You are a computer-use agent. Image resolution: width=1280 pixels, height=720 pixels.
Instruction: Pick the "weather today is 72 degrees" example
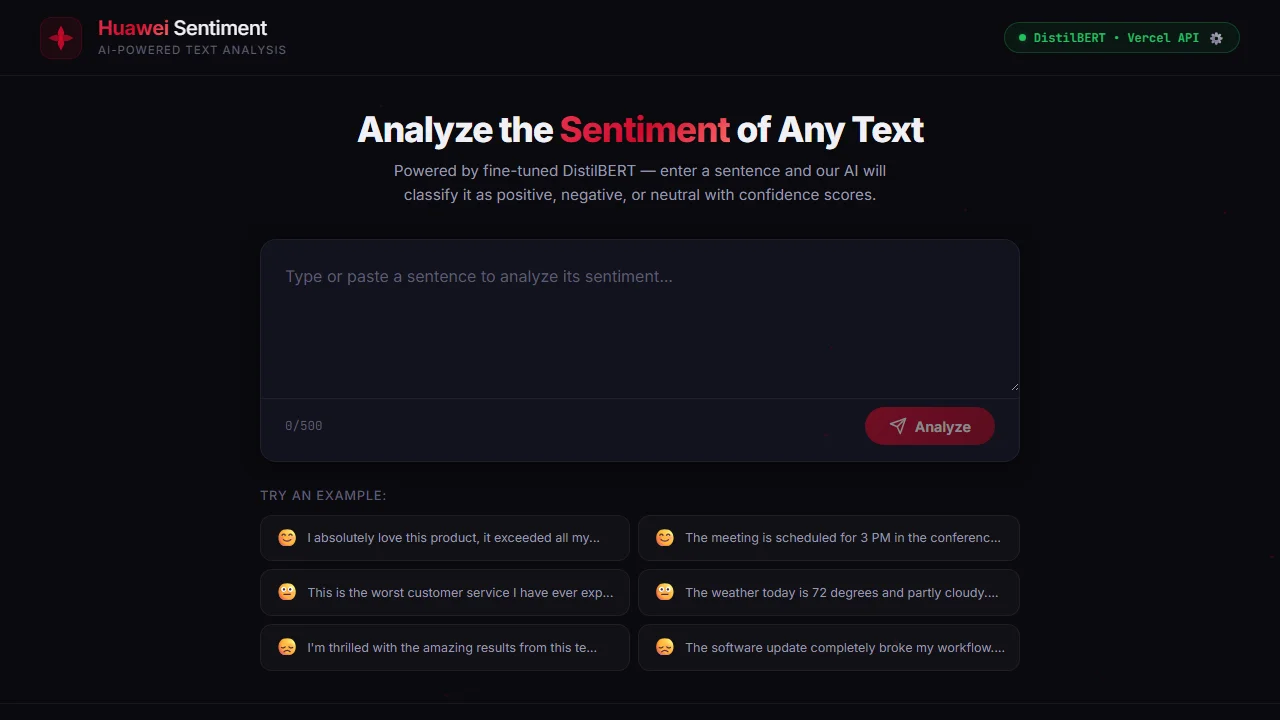(x=829, y=593)
